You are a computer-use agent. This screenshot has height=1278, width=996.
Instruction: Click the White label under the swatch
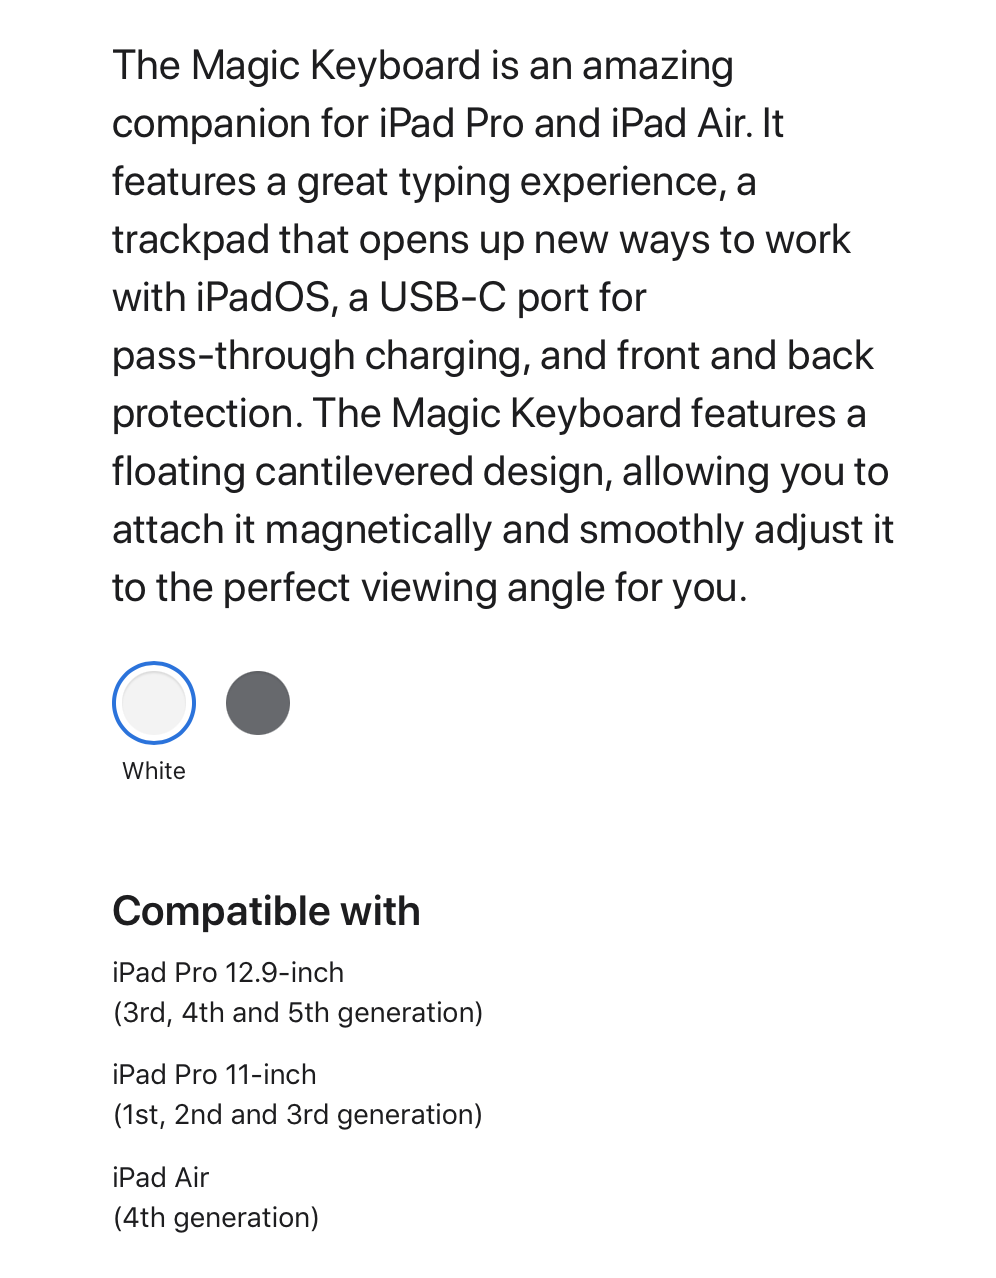[154, 771]
